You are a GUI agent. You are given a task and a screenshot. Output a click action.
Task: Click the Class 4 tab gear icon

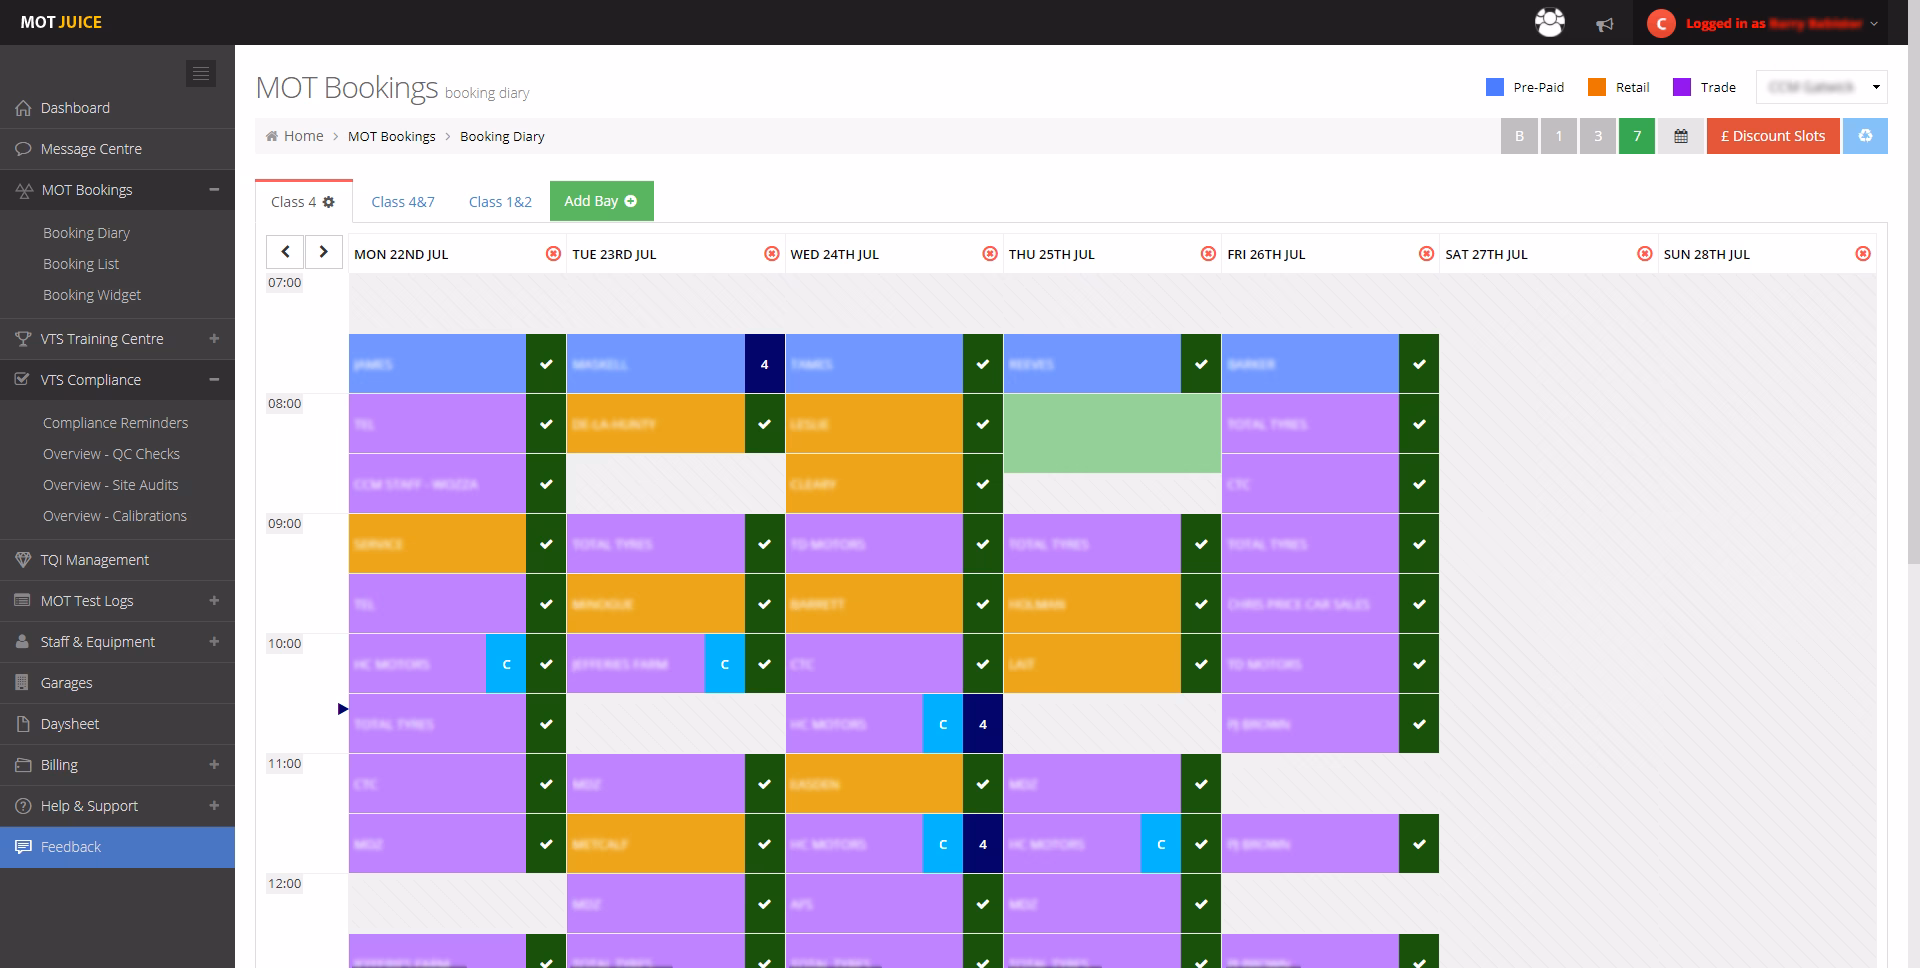tap(329, 202)
